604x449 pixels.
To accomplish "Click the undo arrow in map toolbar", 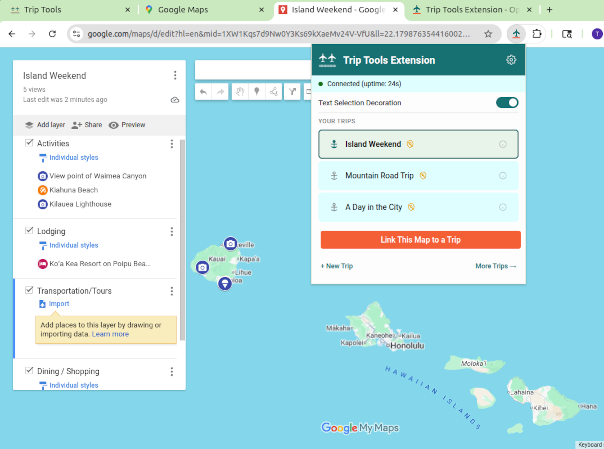I will coord(204,92).
